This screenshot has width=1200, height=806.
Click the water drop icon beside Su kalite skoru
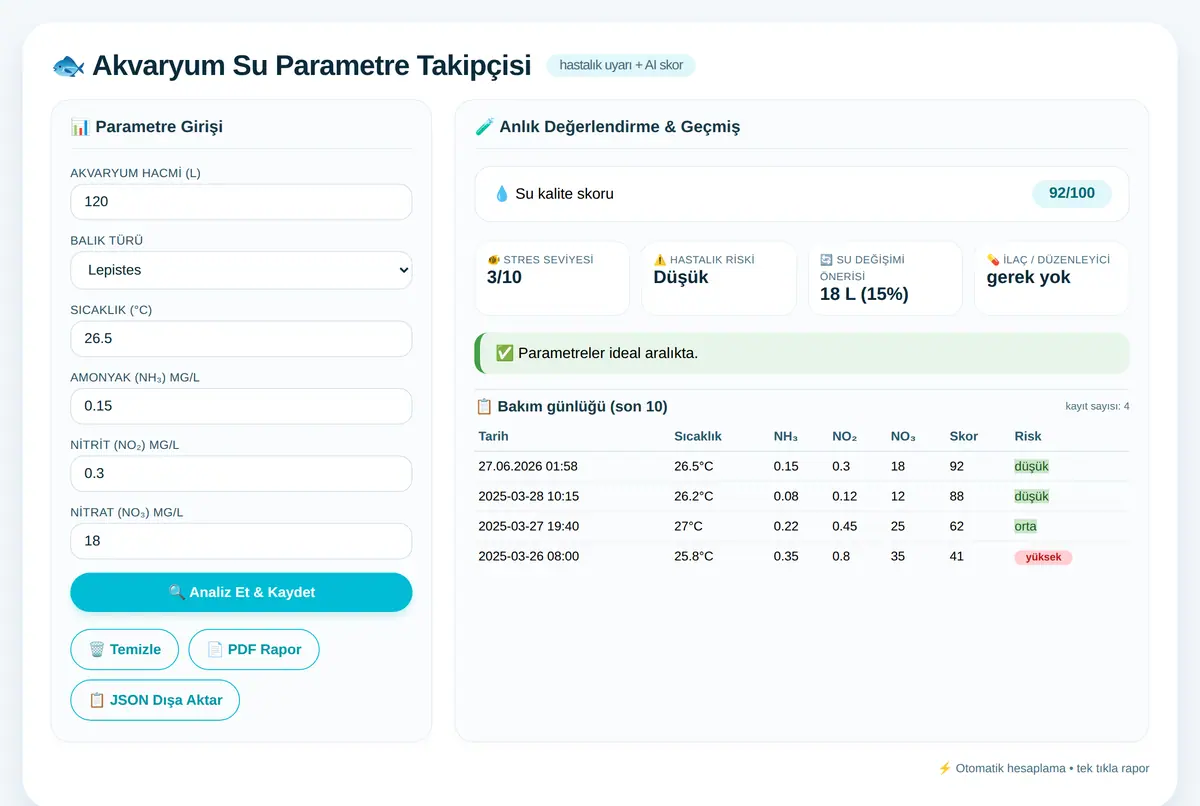[502, 194]
